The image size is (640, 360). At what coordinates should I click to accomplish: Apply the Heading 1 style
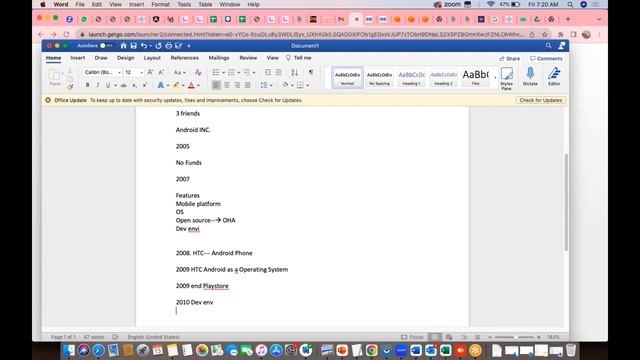(411, 78)
